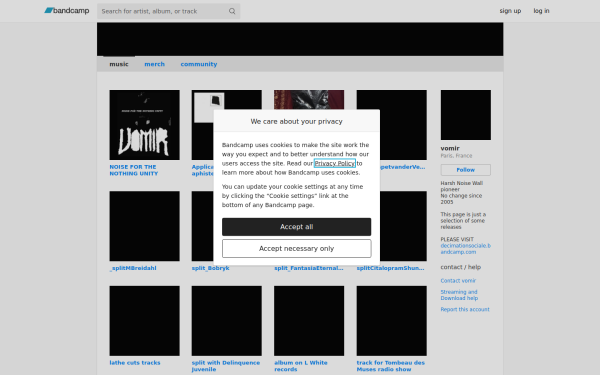Image resolution: width=600 pixels, height=375 pixels.
Task: Open lathe cuts tracks album cover
Action: 144,321
